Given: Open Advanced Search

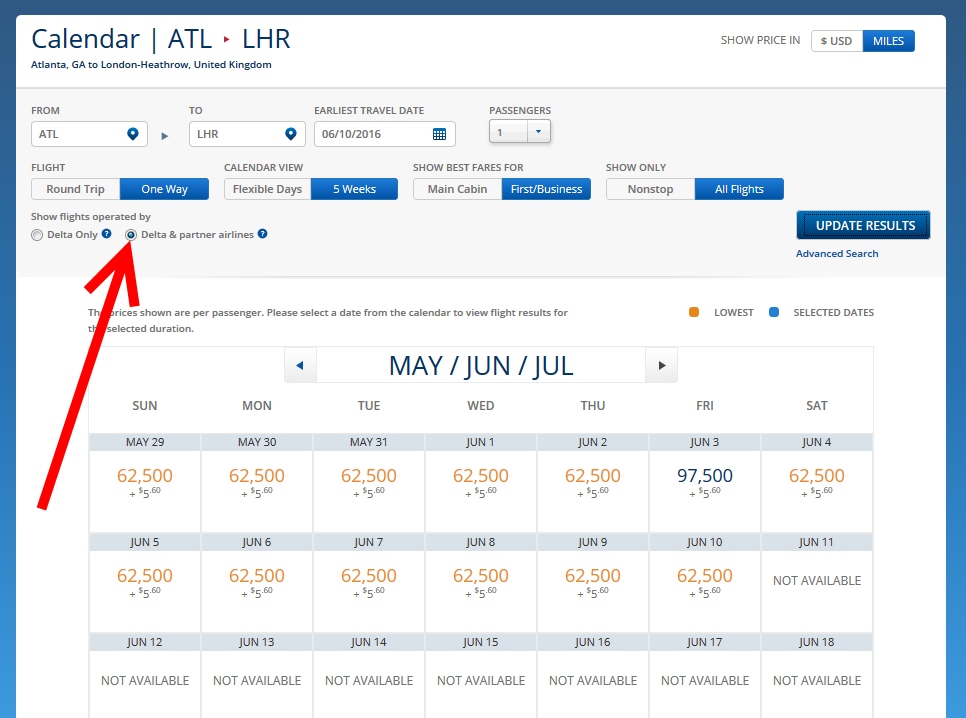Looking at the screenshot, I should point(837,253).
